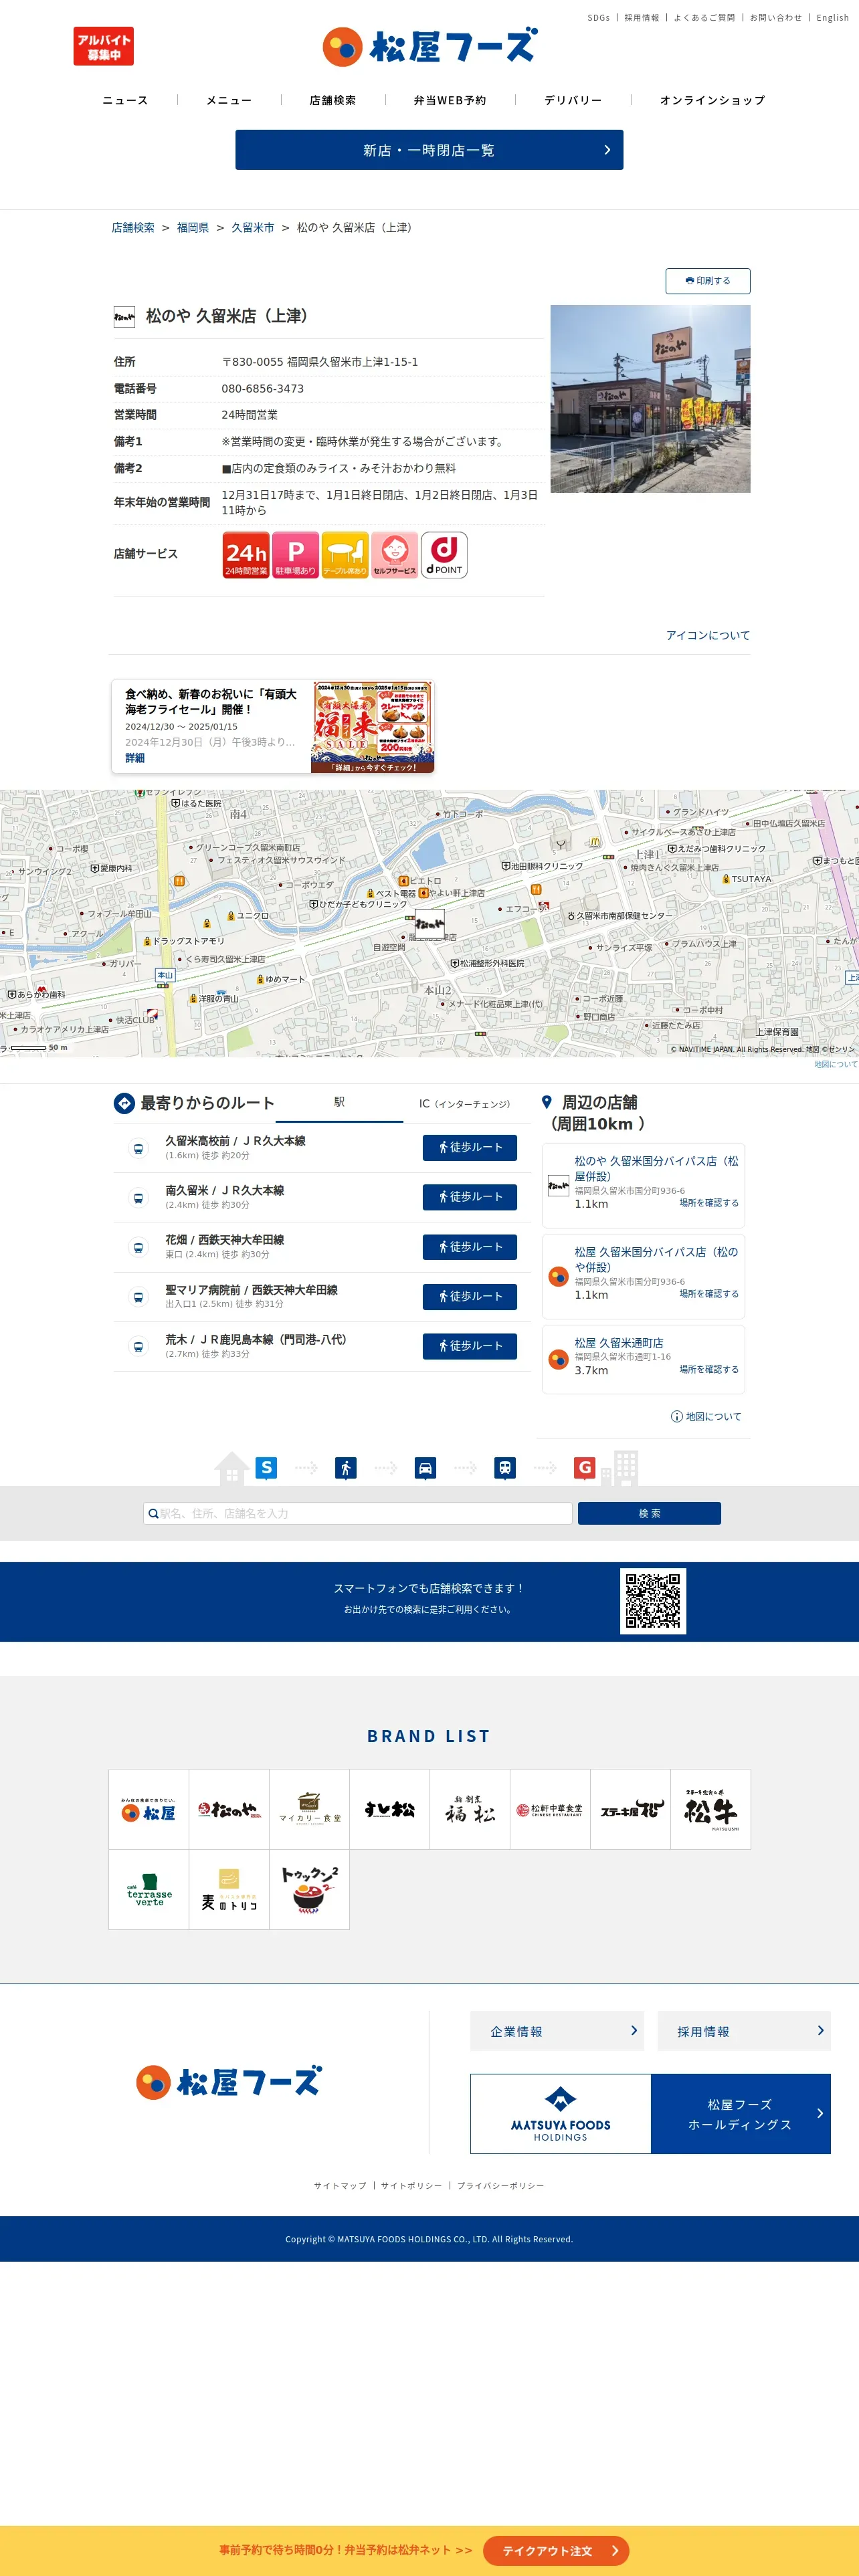Click 徒歩ルート for 久留米高校前
This screenshot has height=2576, width=859.
pyautogui.click(x=470, y=1147)
